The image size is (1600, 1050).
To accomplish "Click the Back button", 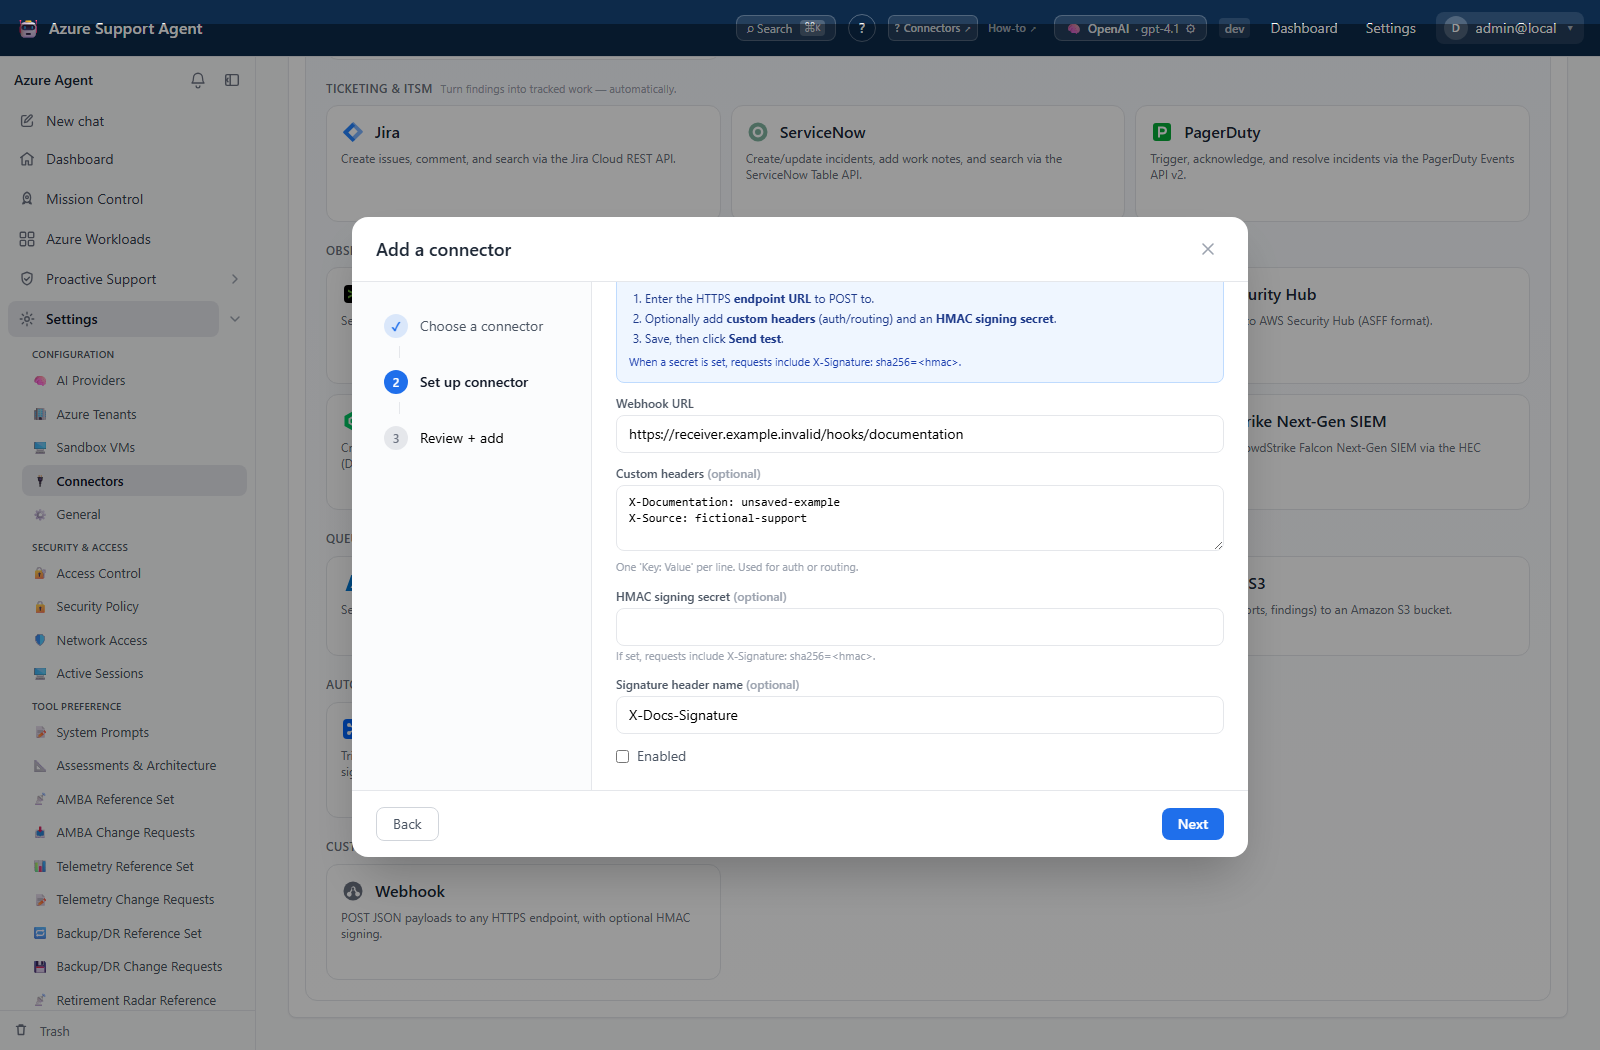I will 407,824.
